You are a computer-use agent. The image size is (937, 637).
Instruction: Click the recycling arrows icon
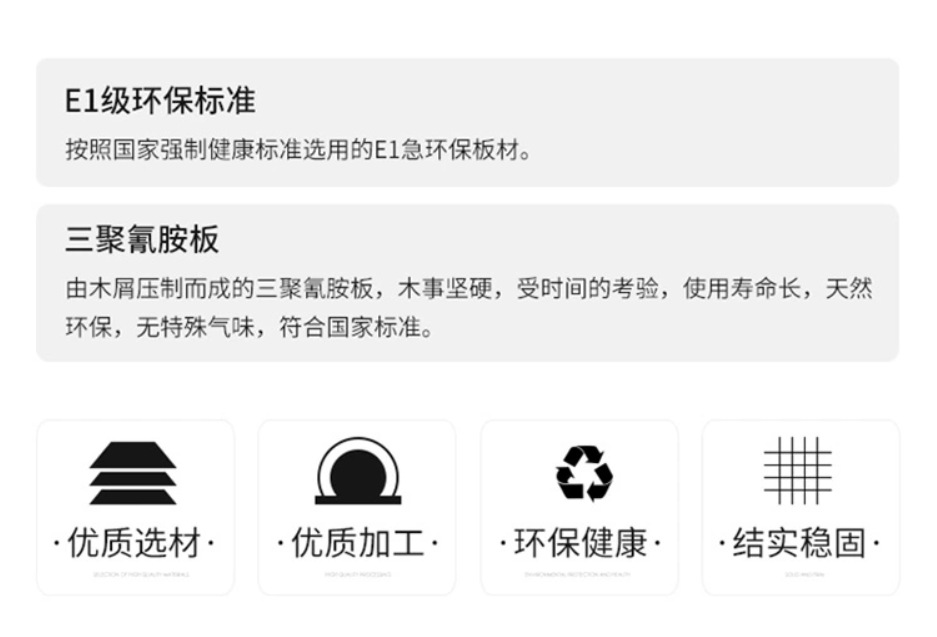coord(584,473)
